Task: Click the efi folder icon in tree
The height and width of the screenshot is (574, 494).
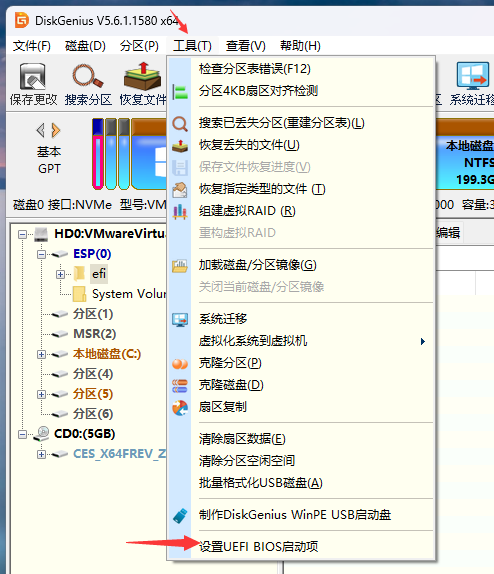Action: (x=79, y=273)
